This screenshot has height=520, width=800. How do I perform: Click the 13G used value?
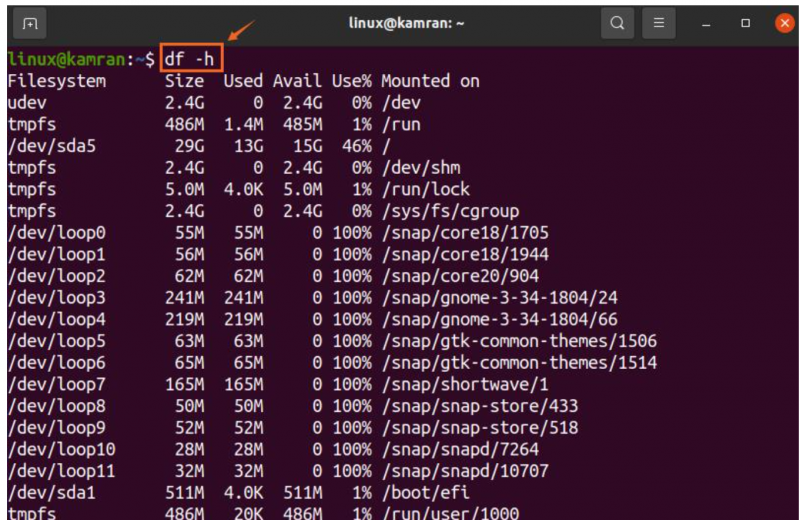coord(248,146)
